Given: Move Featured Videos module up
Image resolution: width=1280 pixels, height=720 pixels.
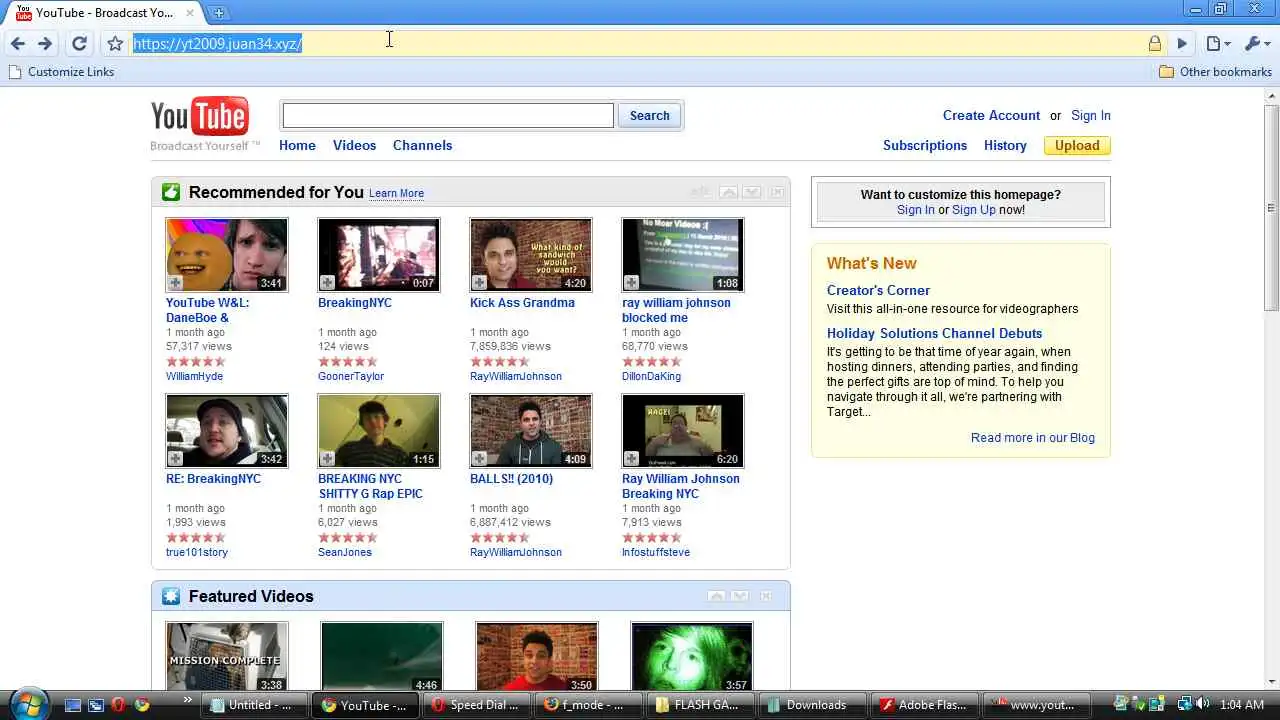Looking at the screenshot, I should 716,596.
